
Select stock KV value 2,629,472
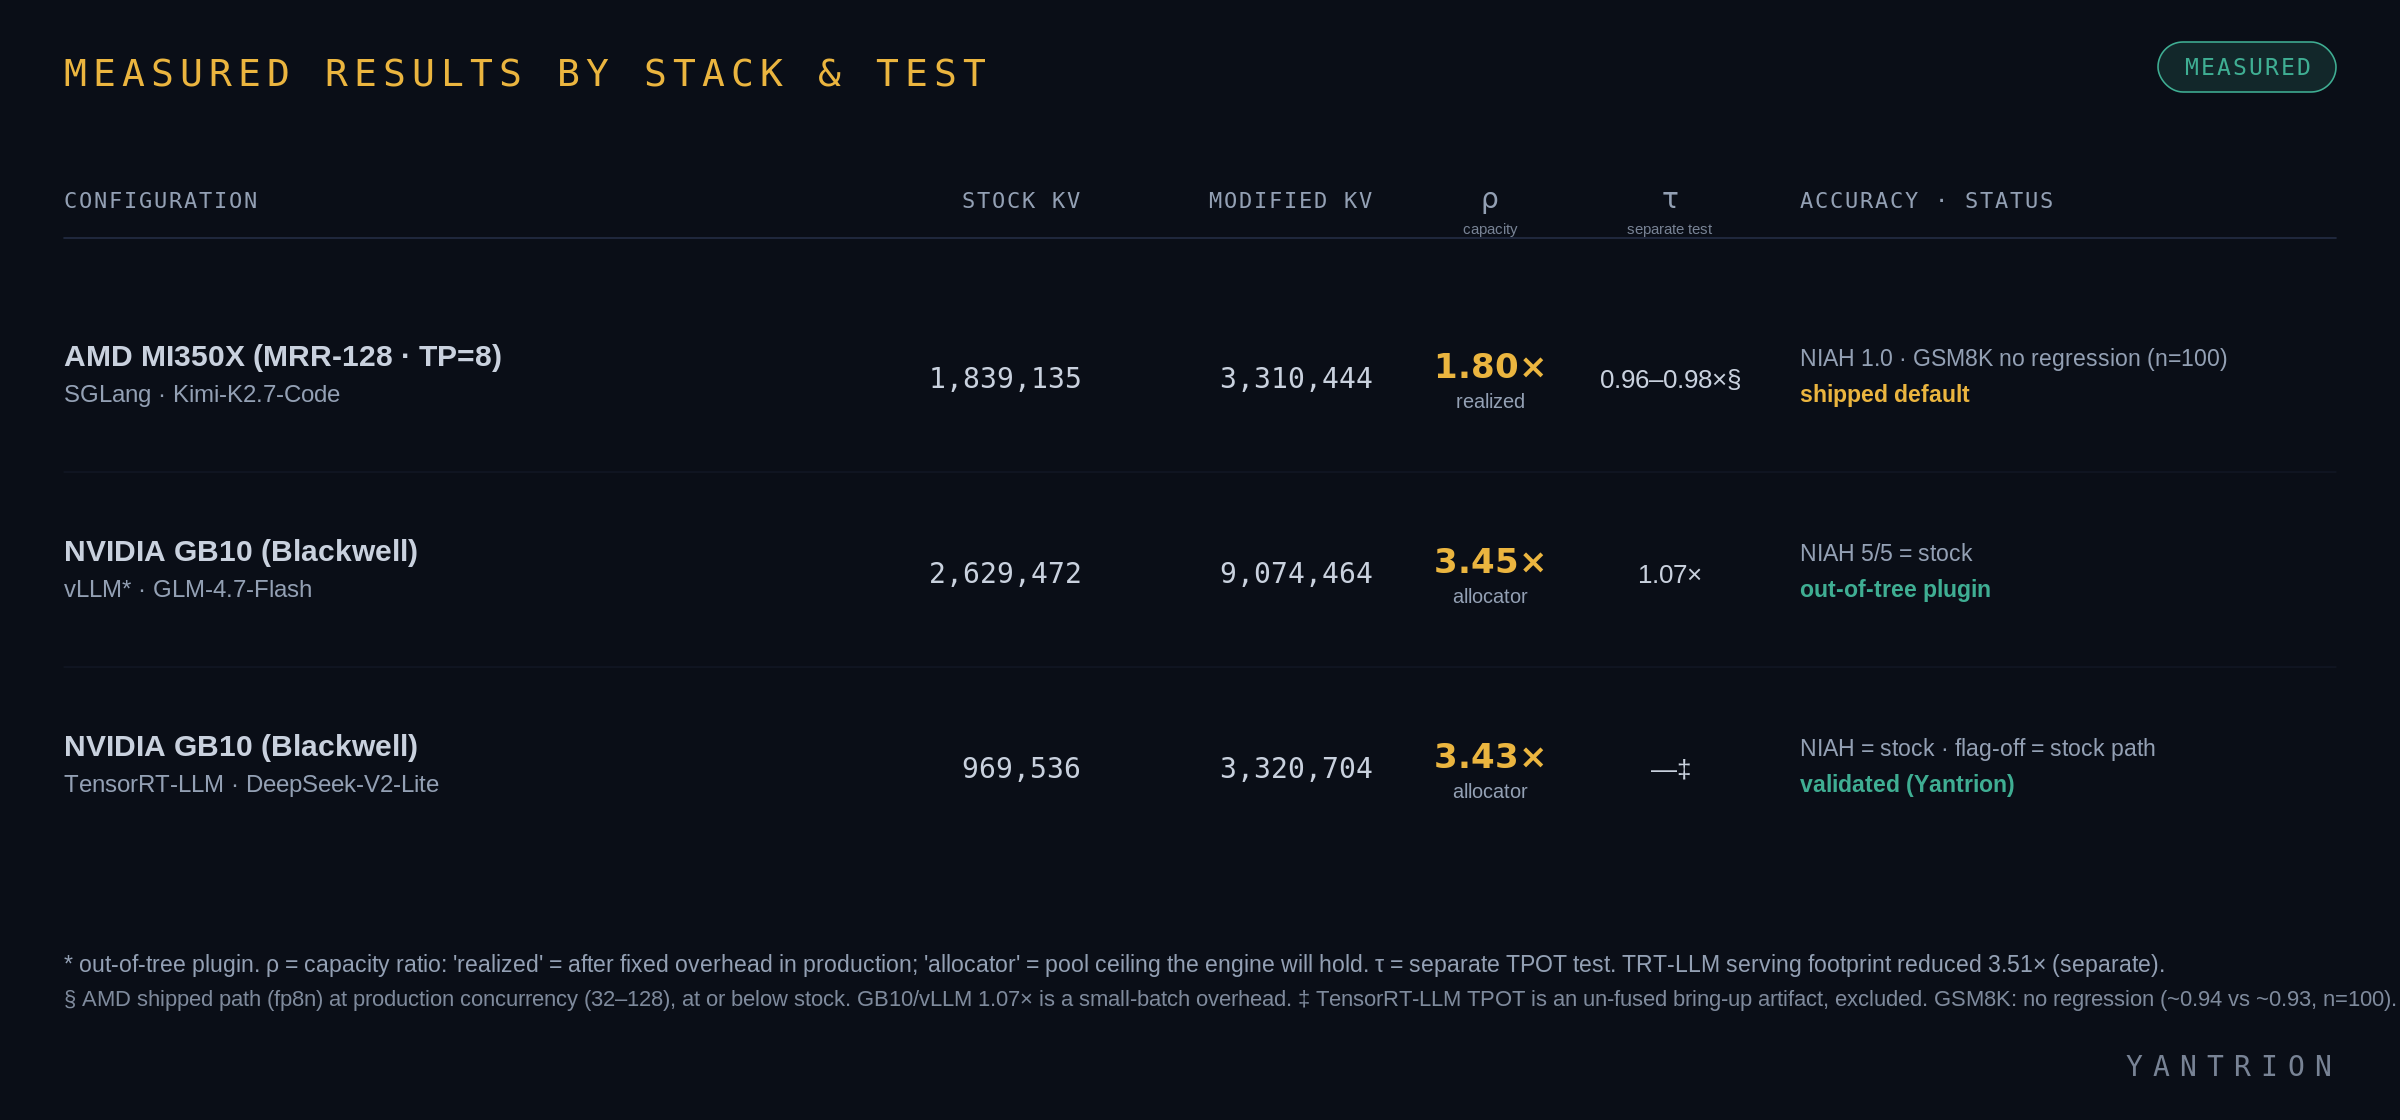tap(1005, 573)
